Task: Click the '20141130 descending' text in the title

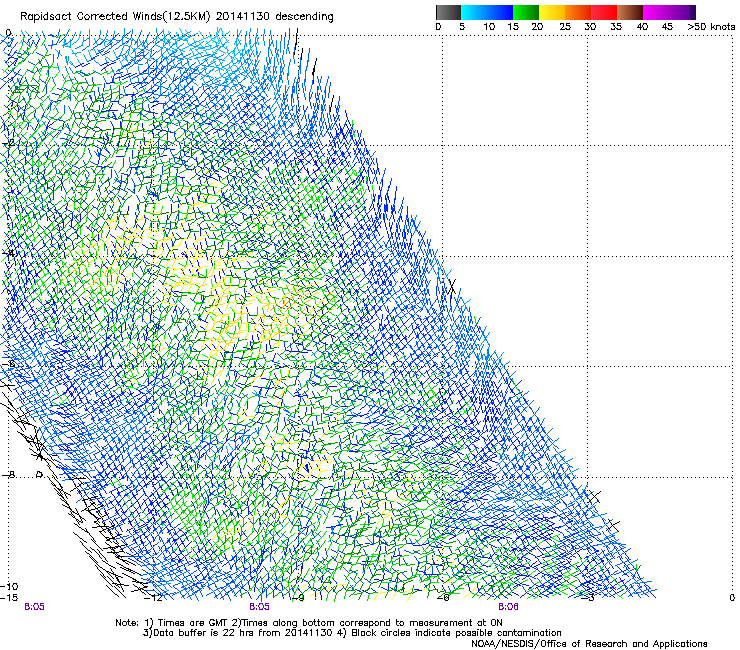Action: 275,17
